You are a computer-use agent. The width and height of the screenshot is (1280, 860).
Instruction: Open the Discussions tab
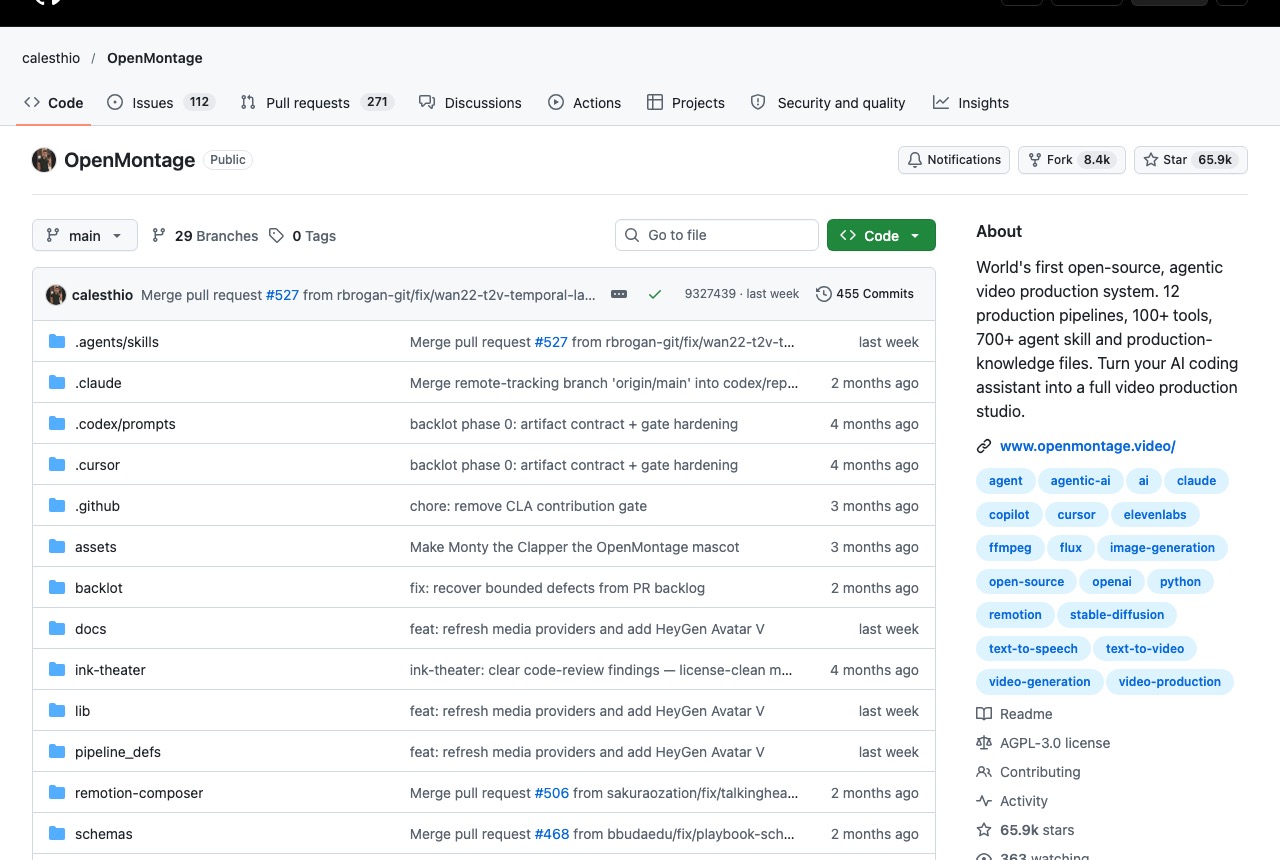[470, 103]
